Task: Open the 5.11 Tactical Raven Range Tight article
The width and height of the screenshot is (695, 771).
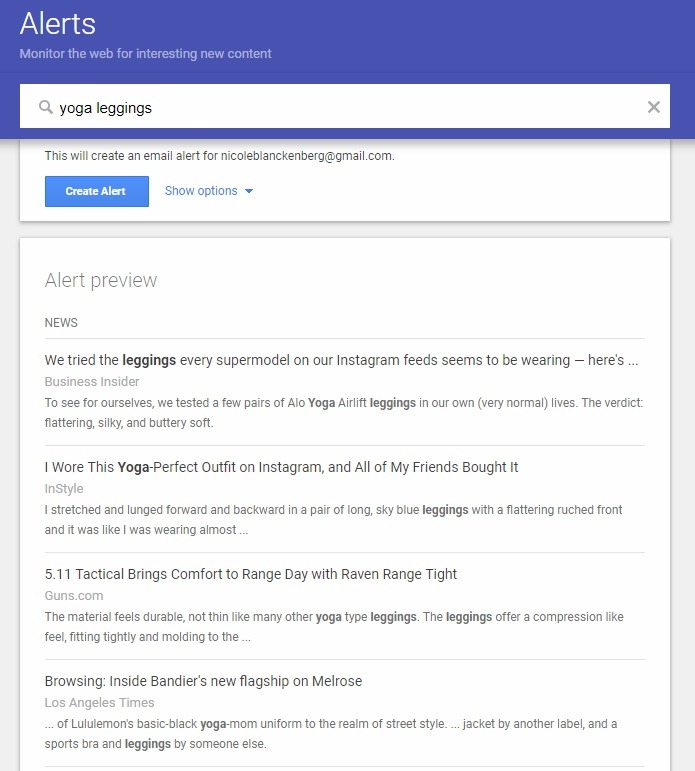Action: [x=251, y=574]
